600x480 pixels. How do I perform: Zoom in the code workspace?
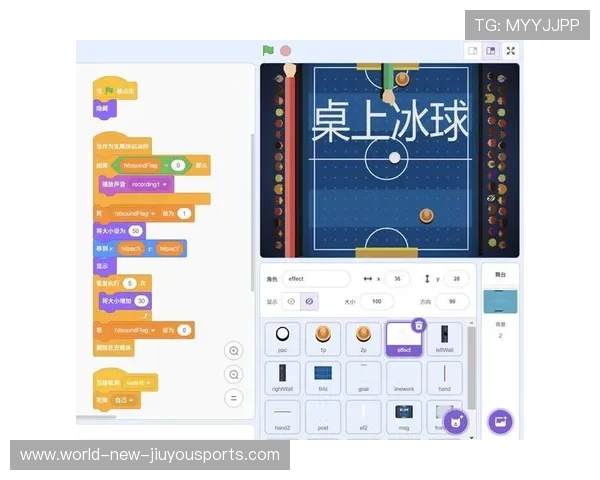tap(234, 351)
